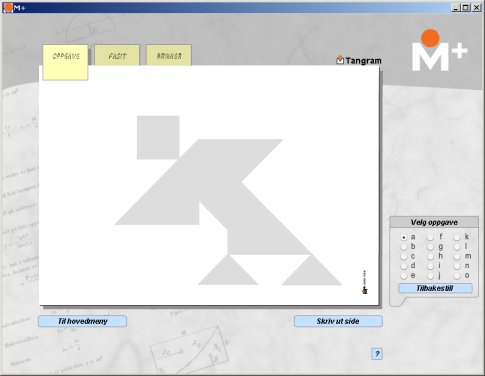
Task: Select task m radio button
Action: (x=457, y=257)
